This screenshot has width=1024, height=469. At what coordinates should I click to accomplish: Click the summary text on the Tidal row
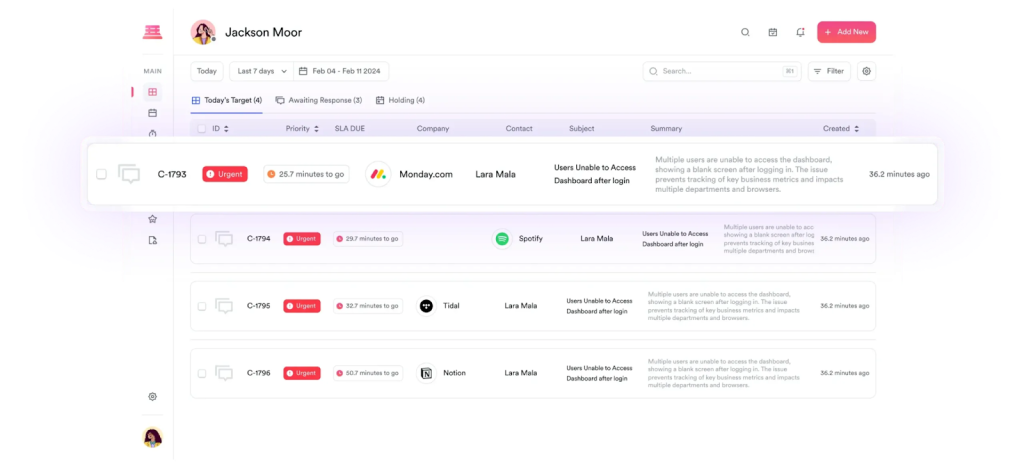(x=724, y=306)
